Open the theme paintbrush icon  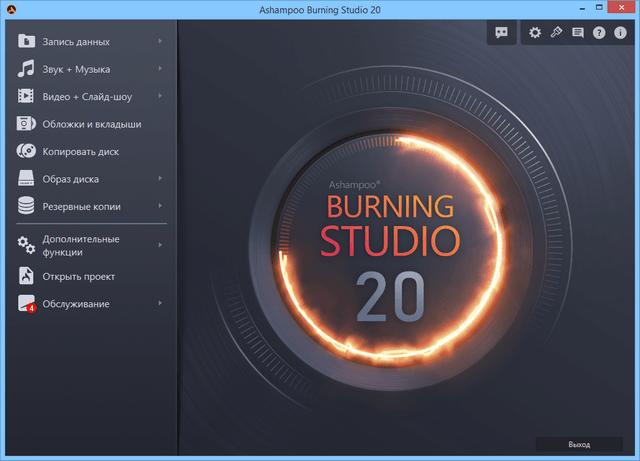556,33
